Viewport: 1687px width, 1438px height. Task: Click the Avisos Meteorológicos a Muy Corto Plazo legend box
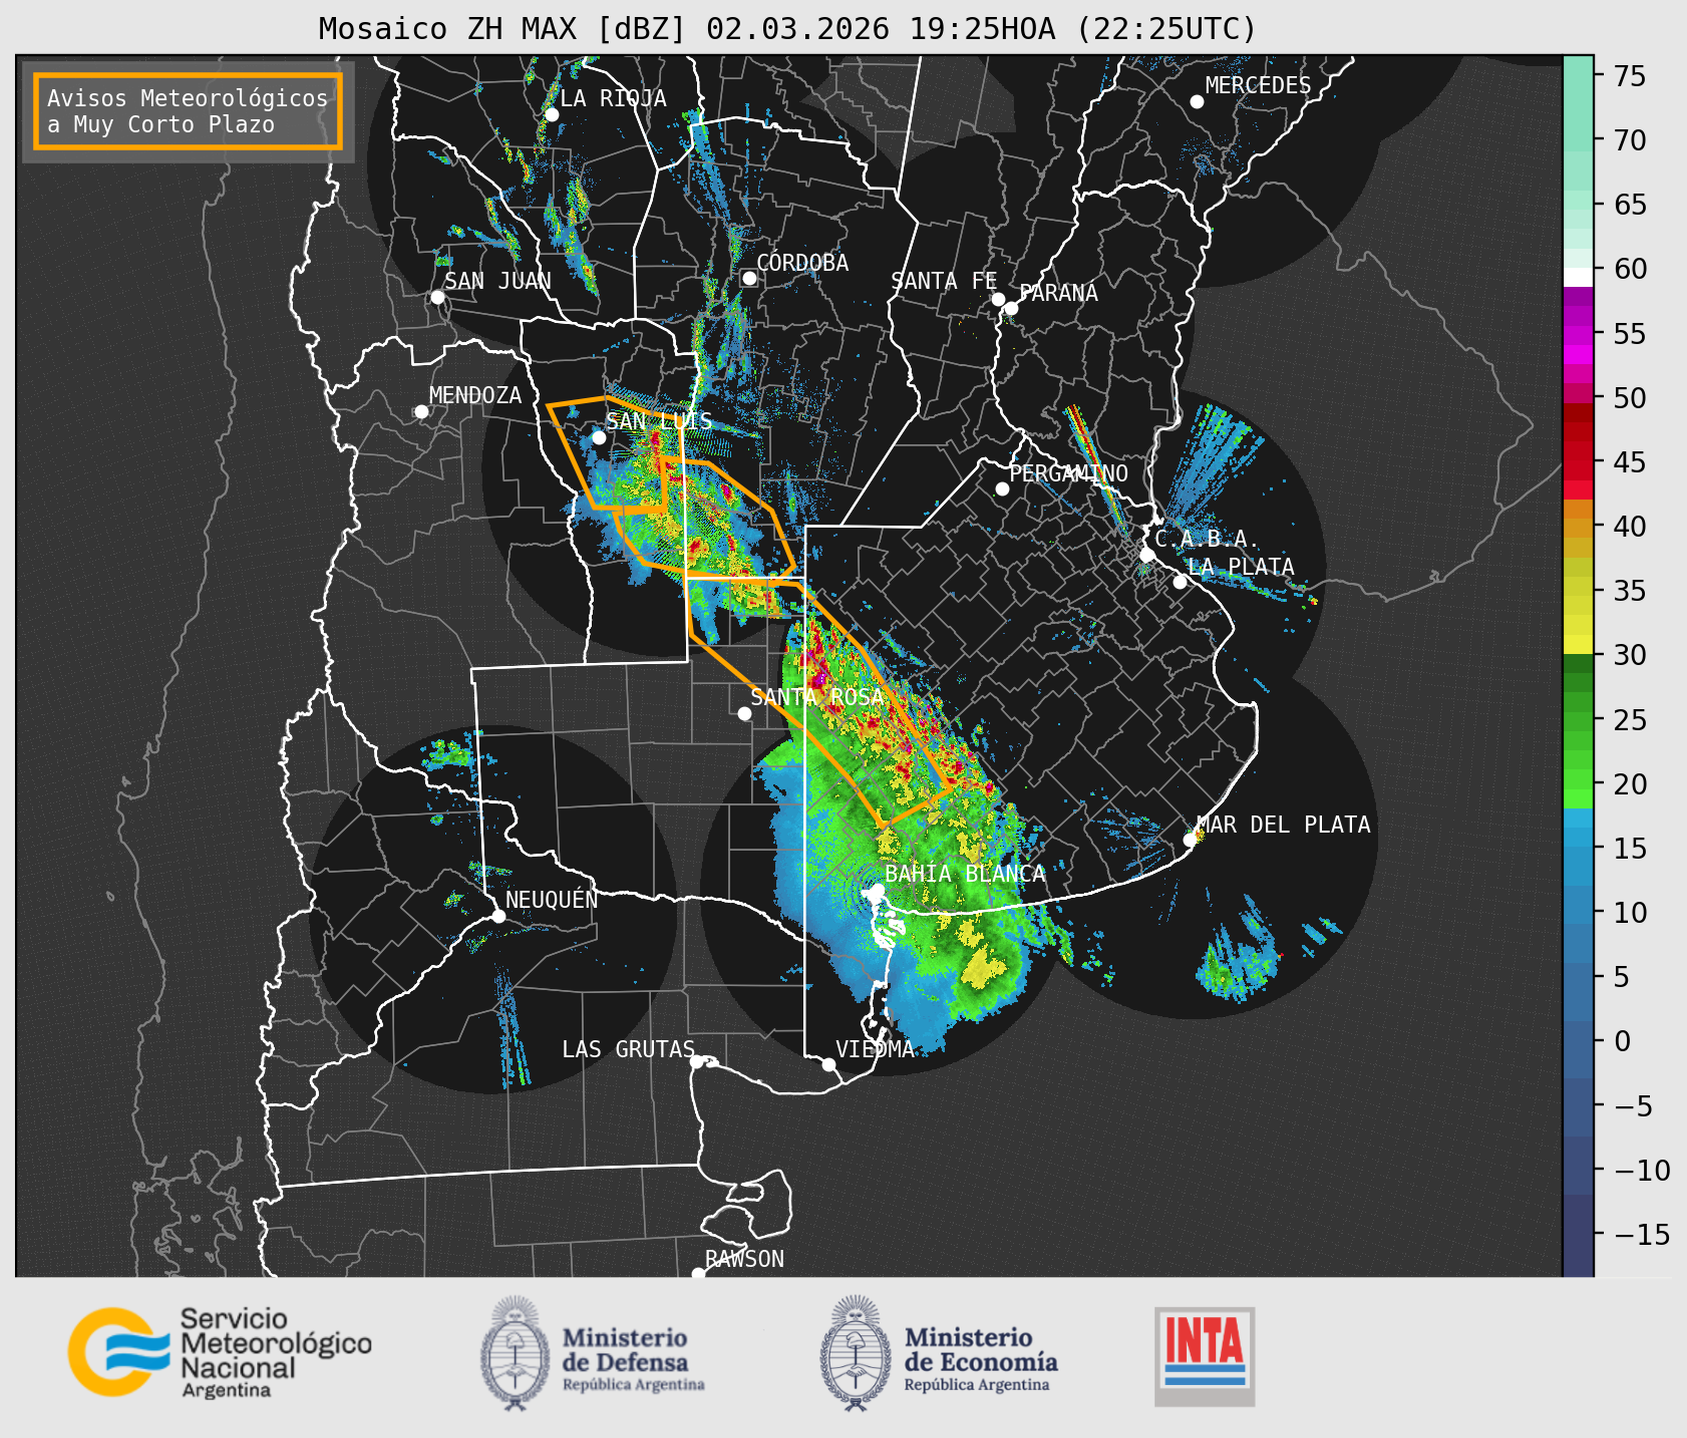(x=188, y=111)
